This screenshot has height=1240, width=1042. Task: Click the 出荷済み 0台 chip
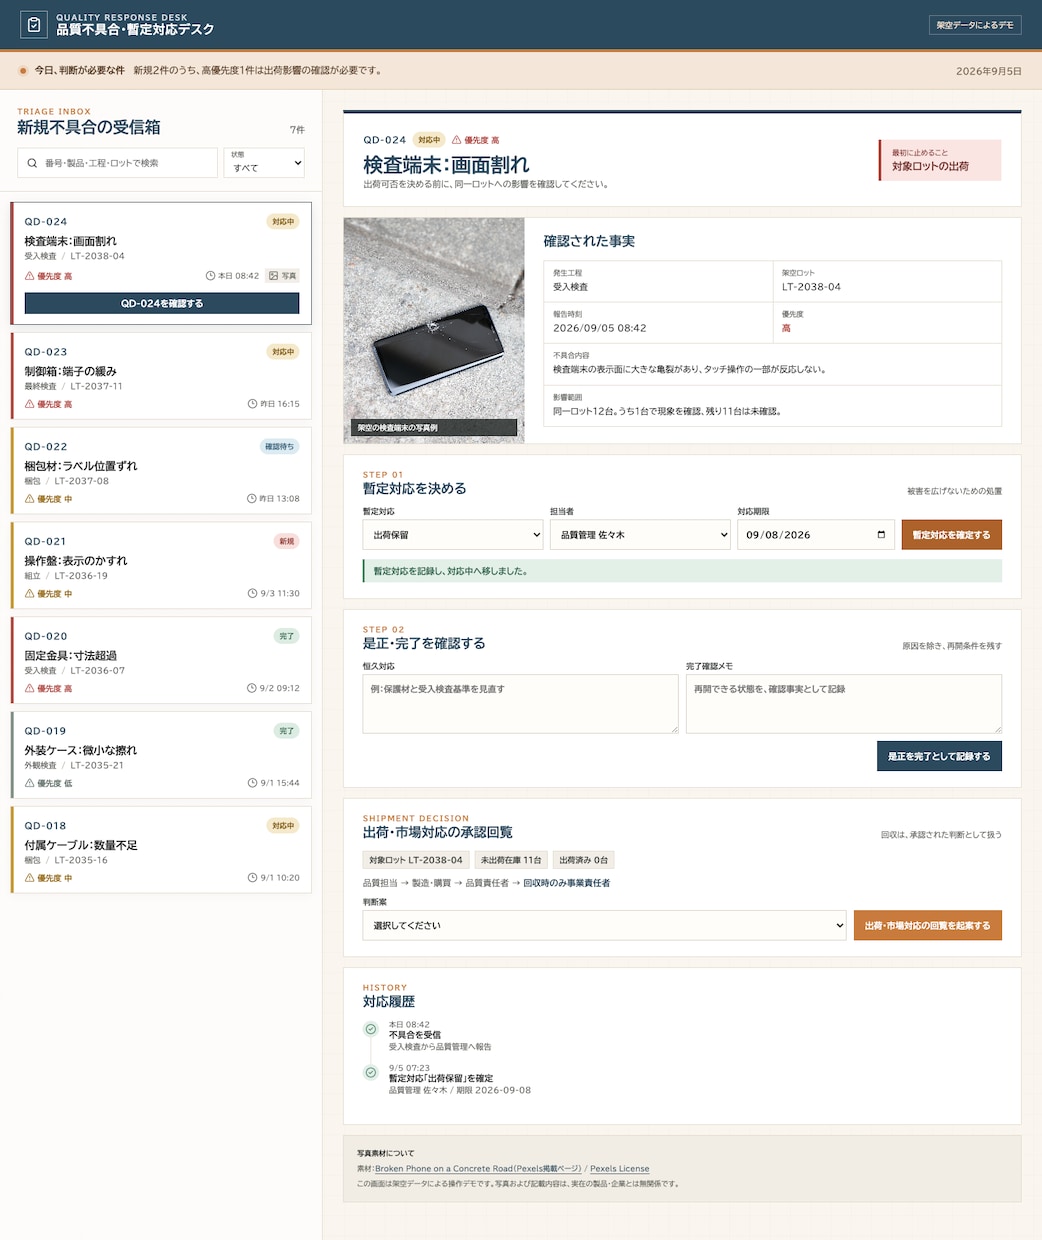click(584, 860)
